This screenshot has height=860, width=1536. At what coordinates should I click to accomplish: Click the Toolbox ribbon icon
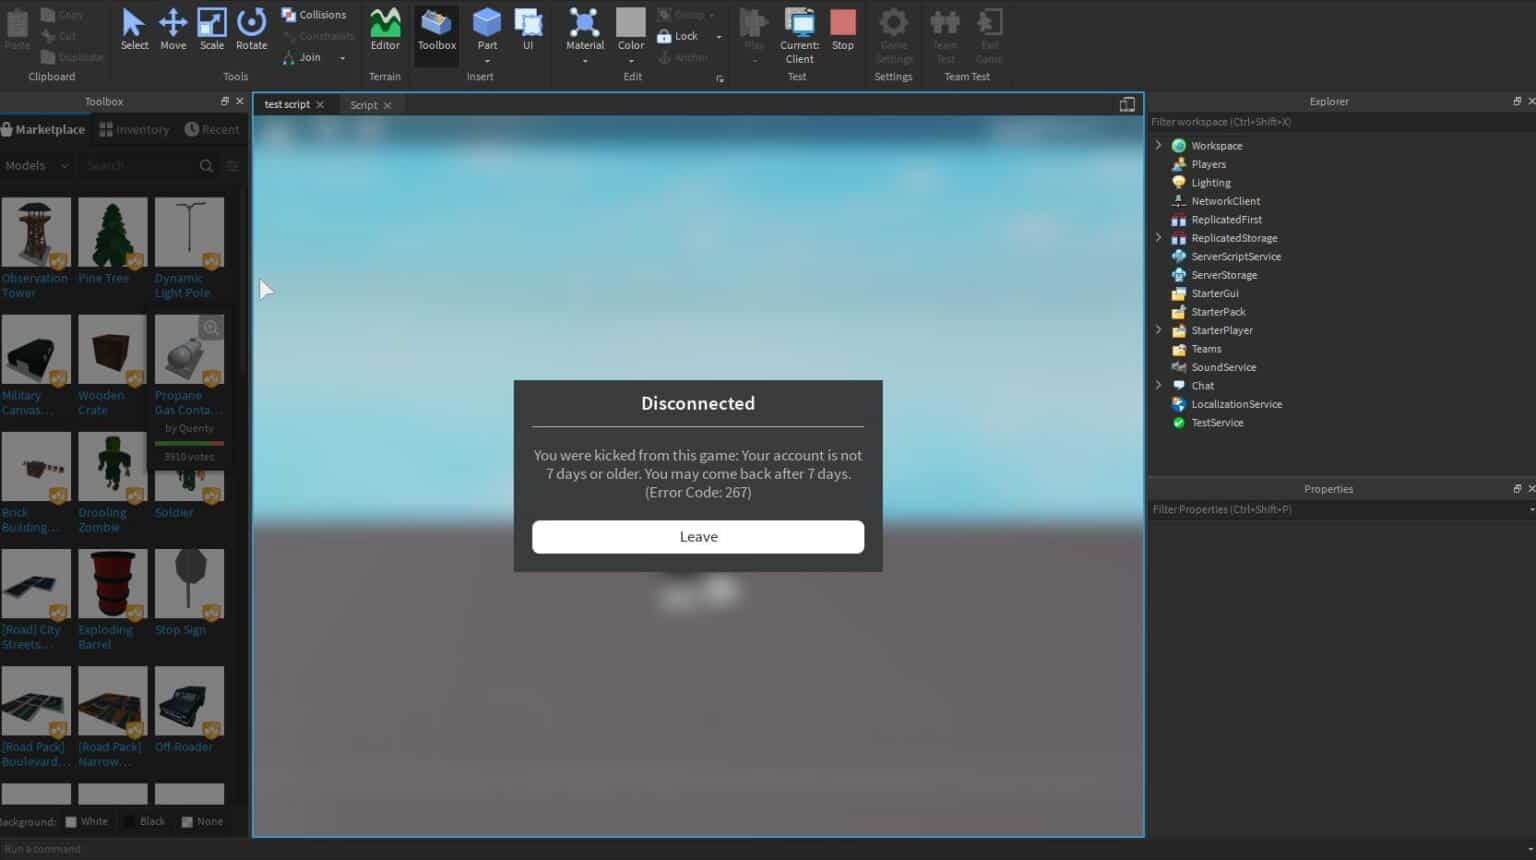[437, 29]
